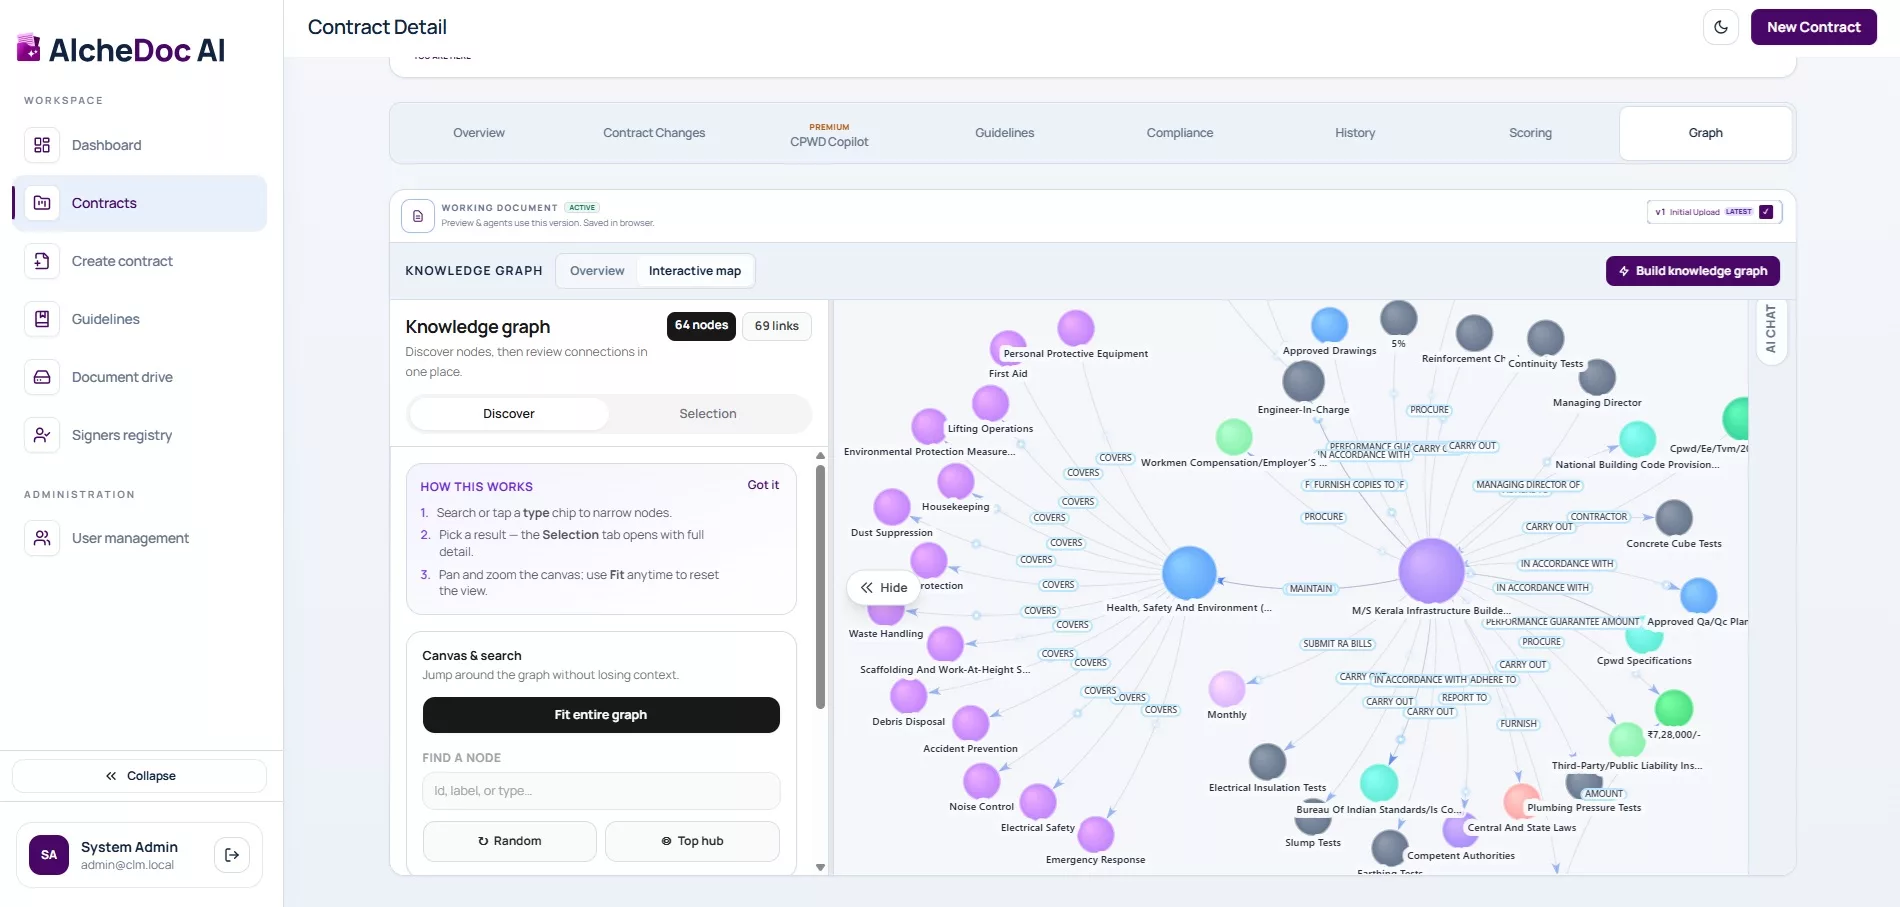
Task: Open the v1 Initial Upload version selector
Action: pyautogui.click(x=1714, y=212)
